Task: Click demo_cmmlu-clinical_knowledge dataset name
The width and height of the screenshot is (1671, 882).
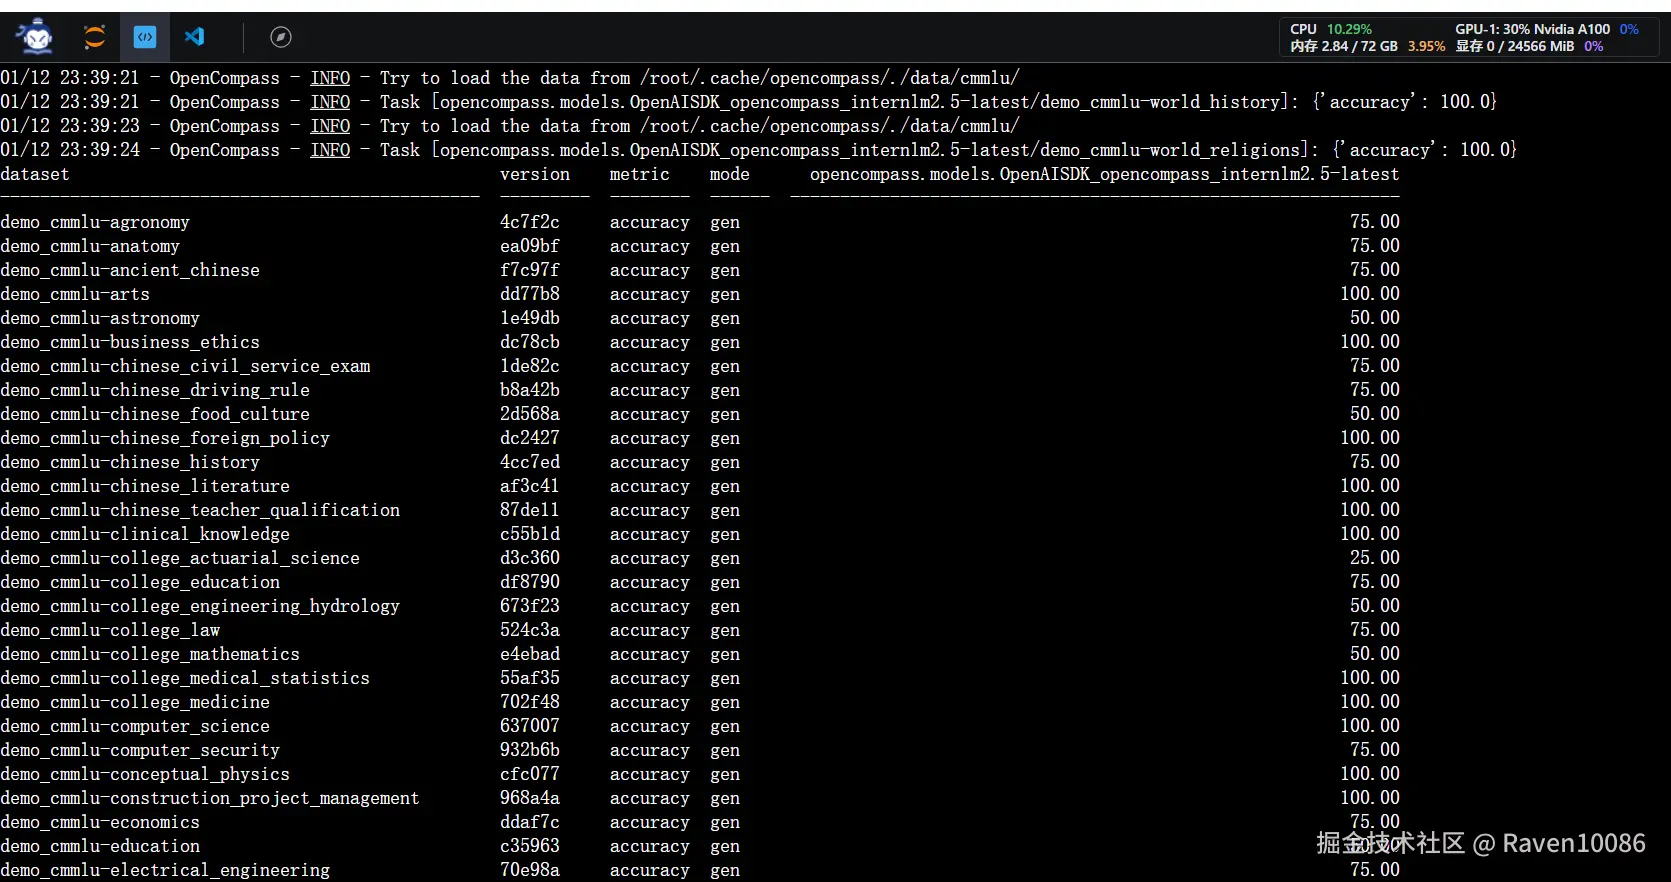Action: coord(145,534)
